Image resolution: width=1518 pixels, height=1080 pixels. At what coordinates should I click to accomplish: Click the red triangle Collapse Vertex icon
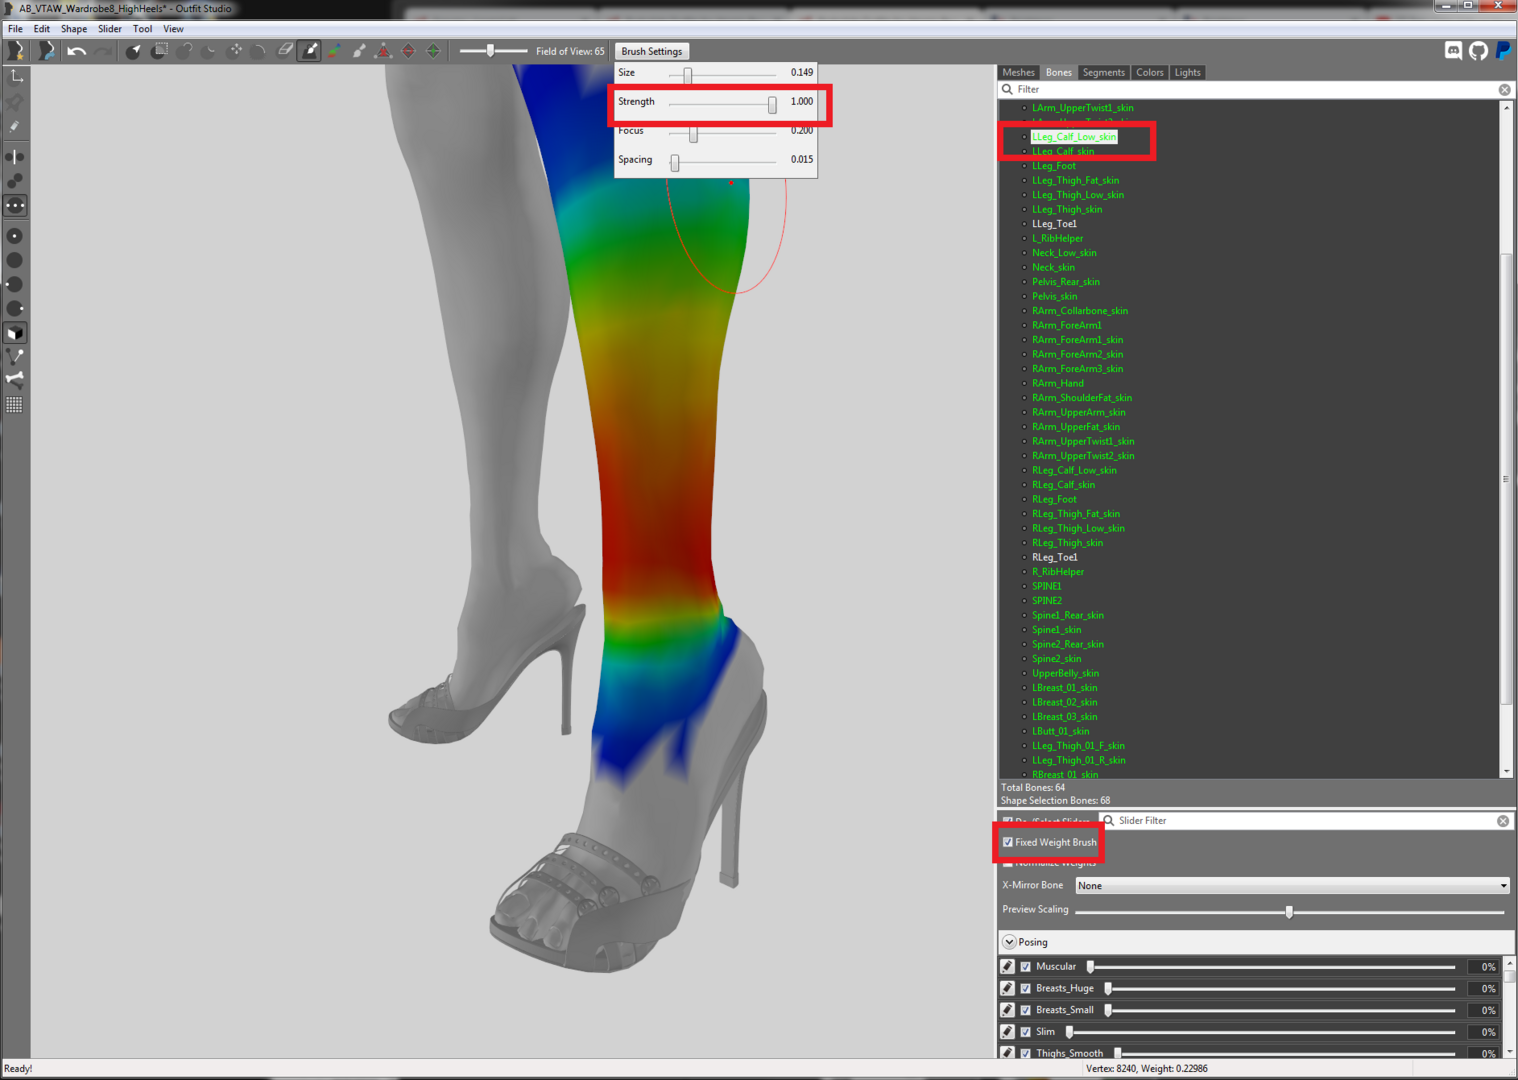tap(383, 51)
